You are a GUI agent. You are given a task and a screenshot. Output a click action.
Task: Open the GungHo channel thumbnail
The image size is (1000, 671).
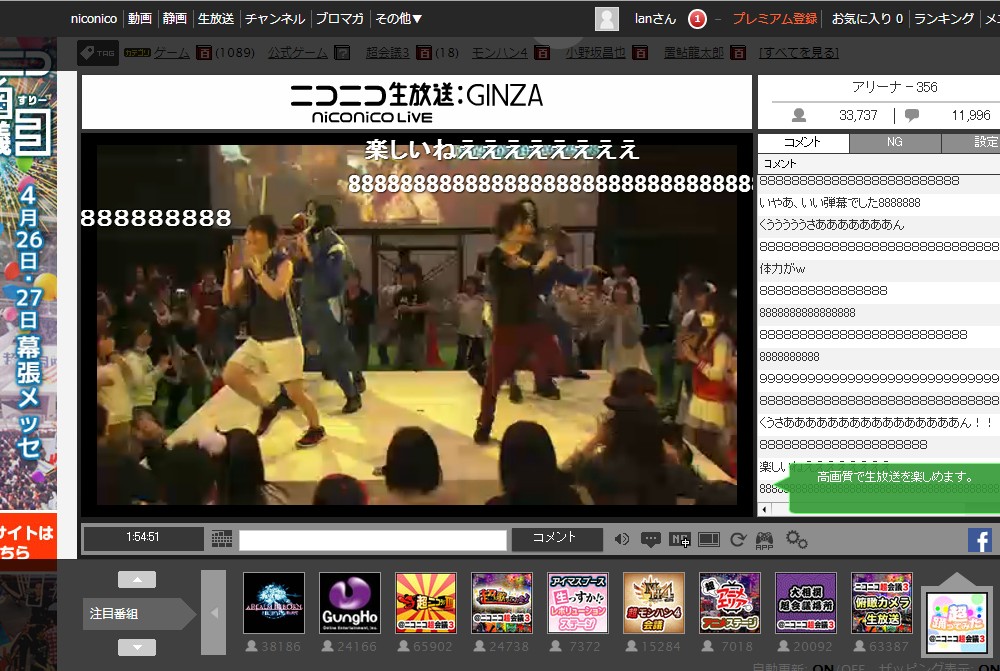pyautogui.click(x=350, y=602)
